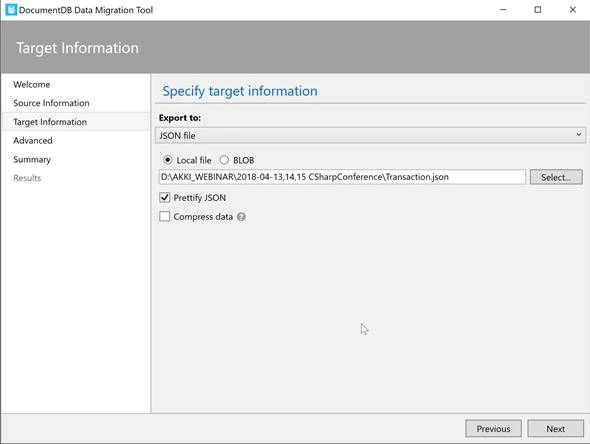Screen dimensions: 590x444
Task: Open the Advanced step
Action: click(33, 141)
